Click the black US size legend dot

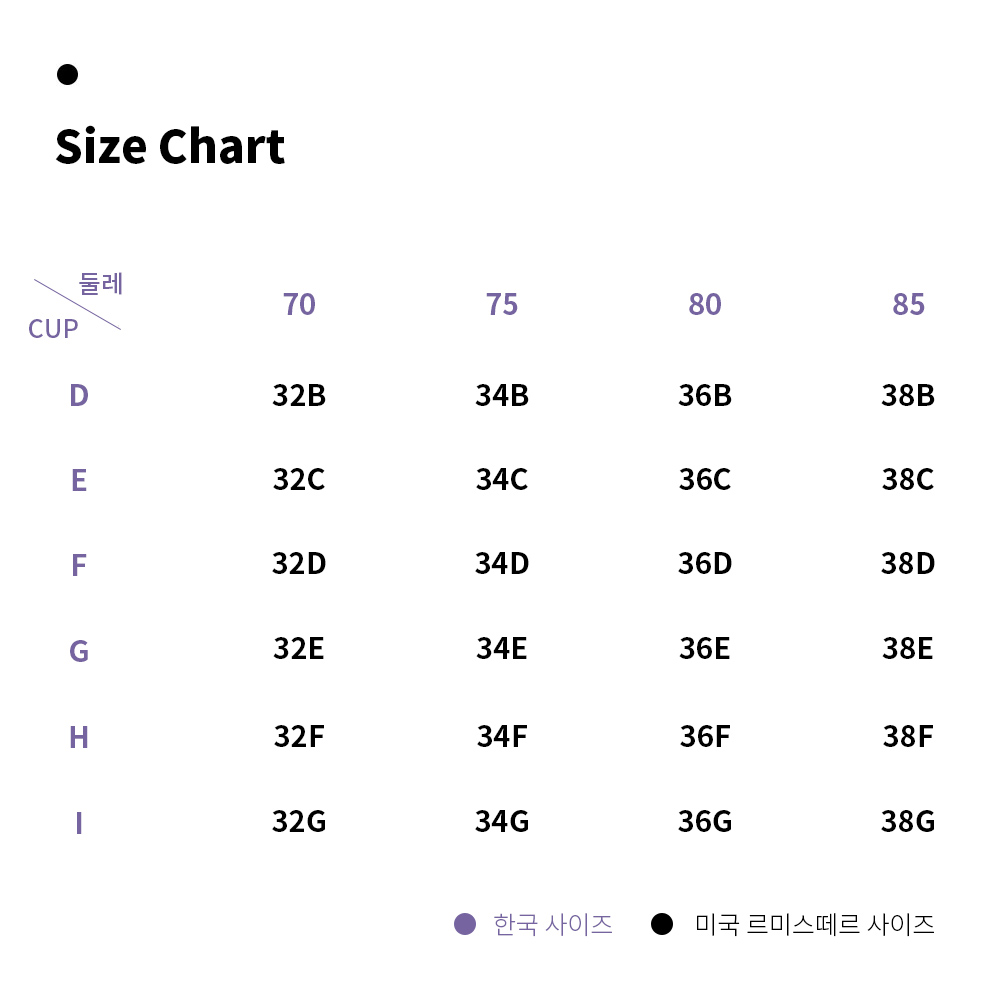(662, 923)
